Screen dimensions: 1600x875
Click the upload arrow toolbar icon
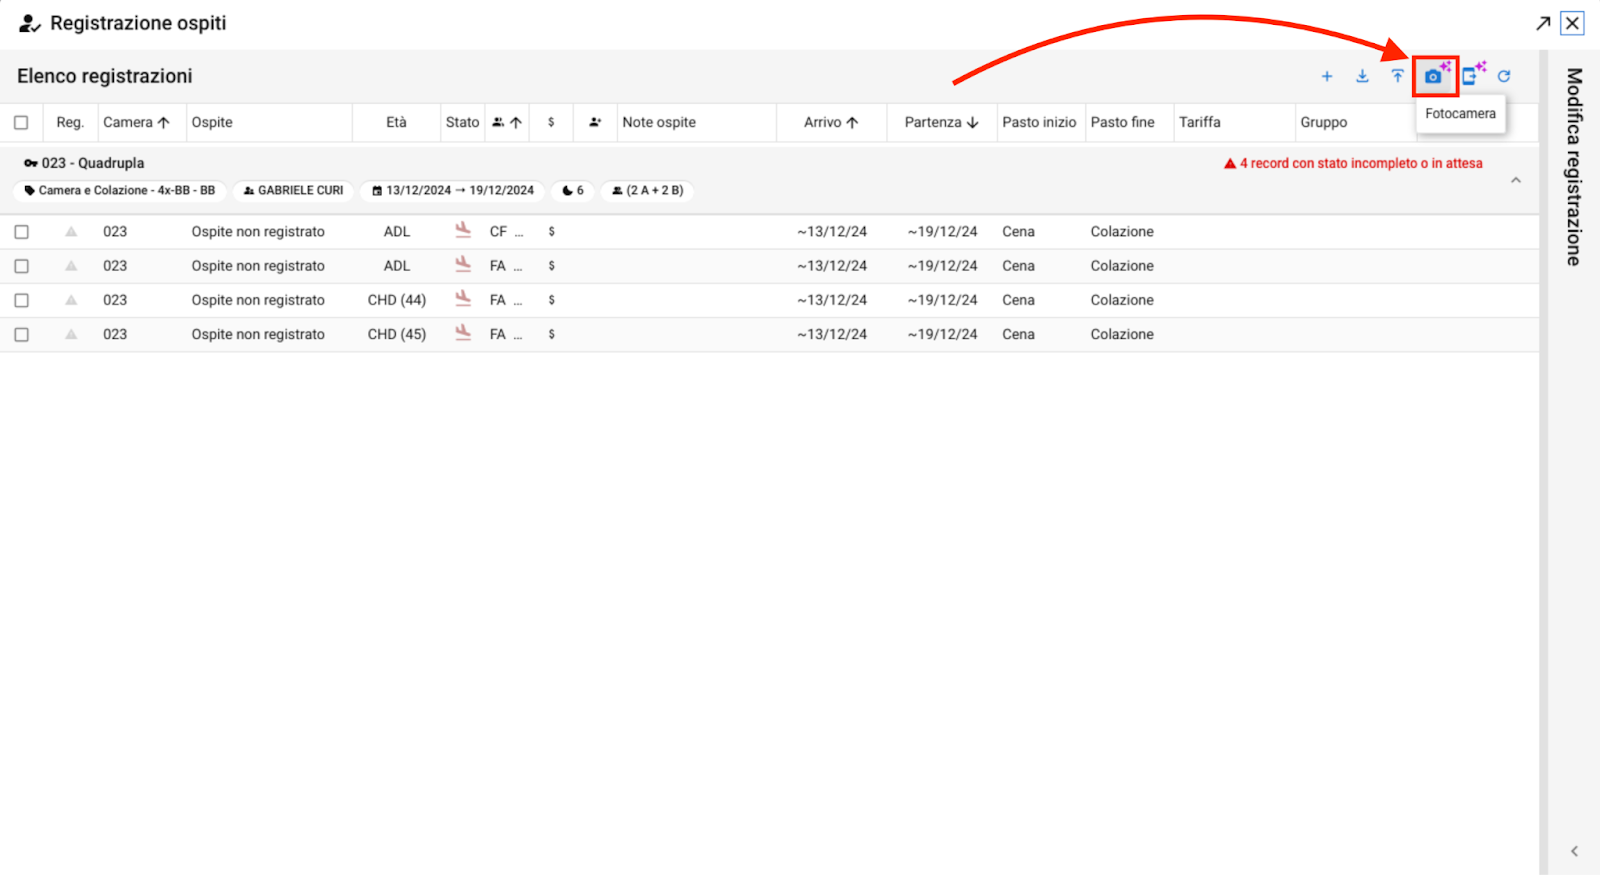pos(1397,76)
